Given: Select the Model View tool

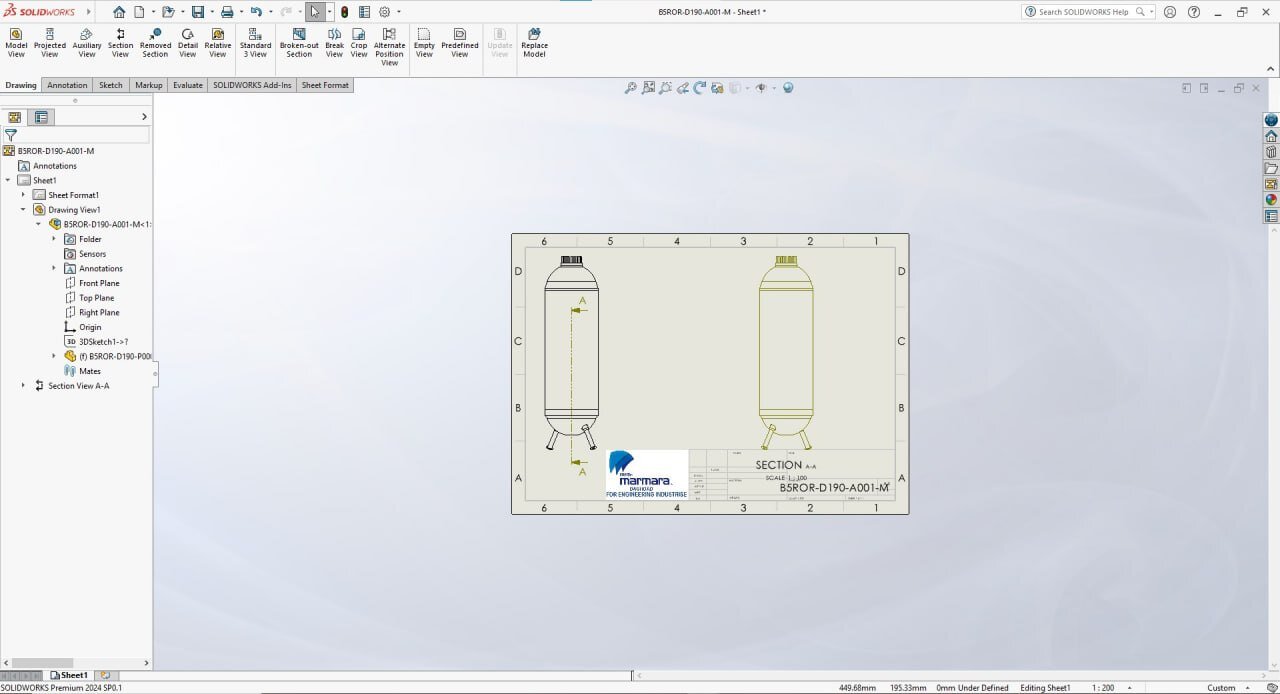Looking at the screenshot, I should [16, 44].
